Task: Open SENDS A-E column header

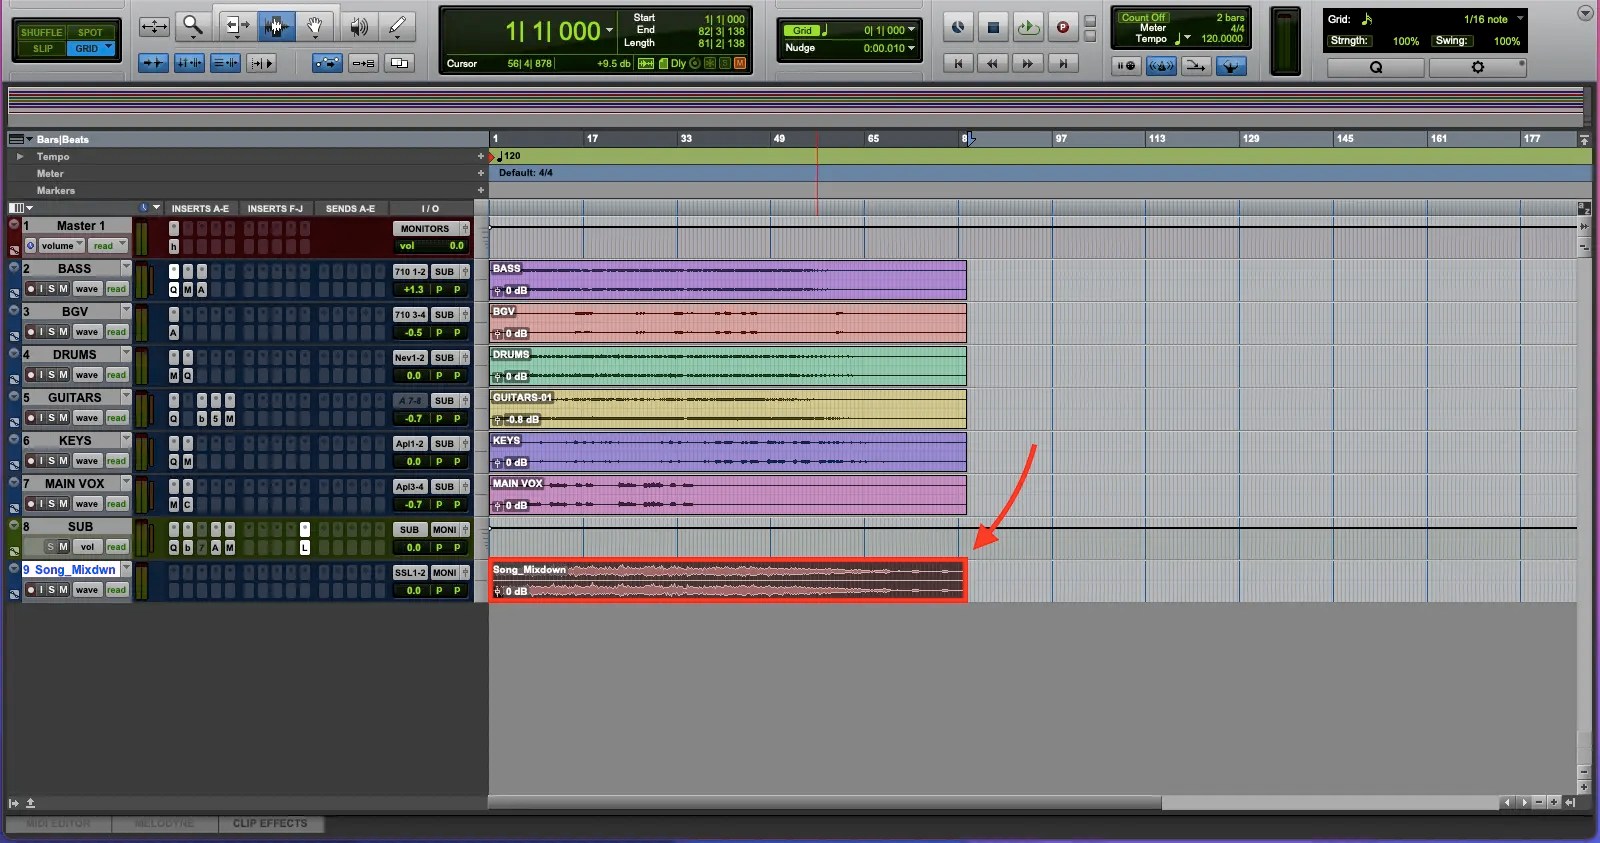Action: [x=350, y=208]
